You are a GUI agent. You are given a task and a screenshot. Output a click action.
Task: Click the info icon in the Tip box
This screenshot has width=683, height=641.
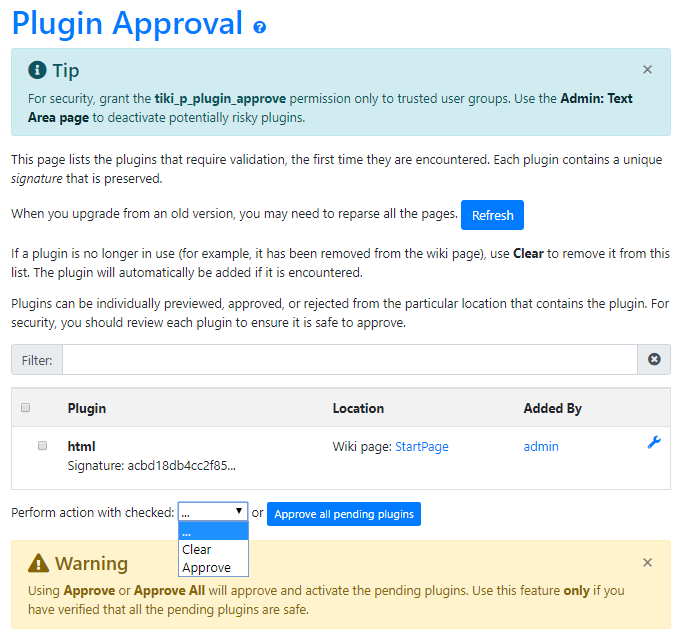click(x=37, y=70)
